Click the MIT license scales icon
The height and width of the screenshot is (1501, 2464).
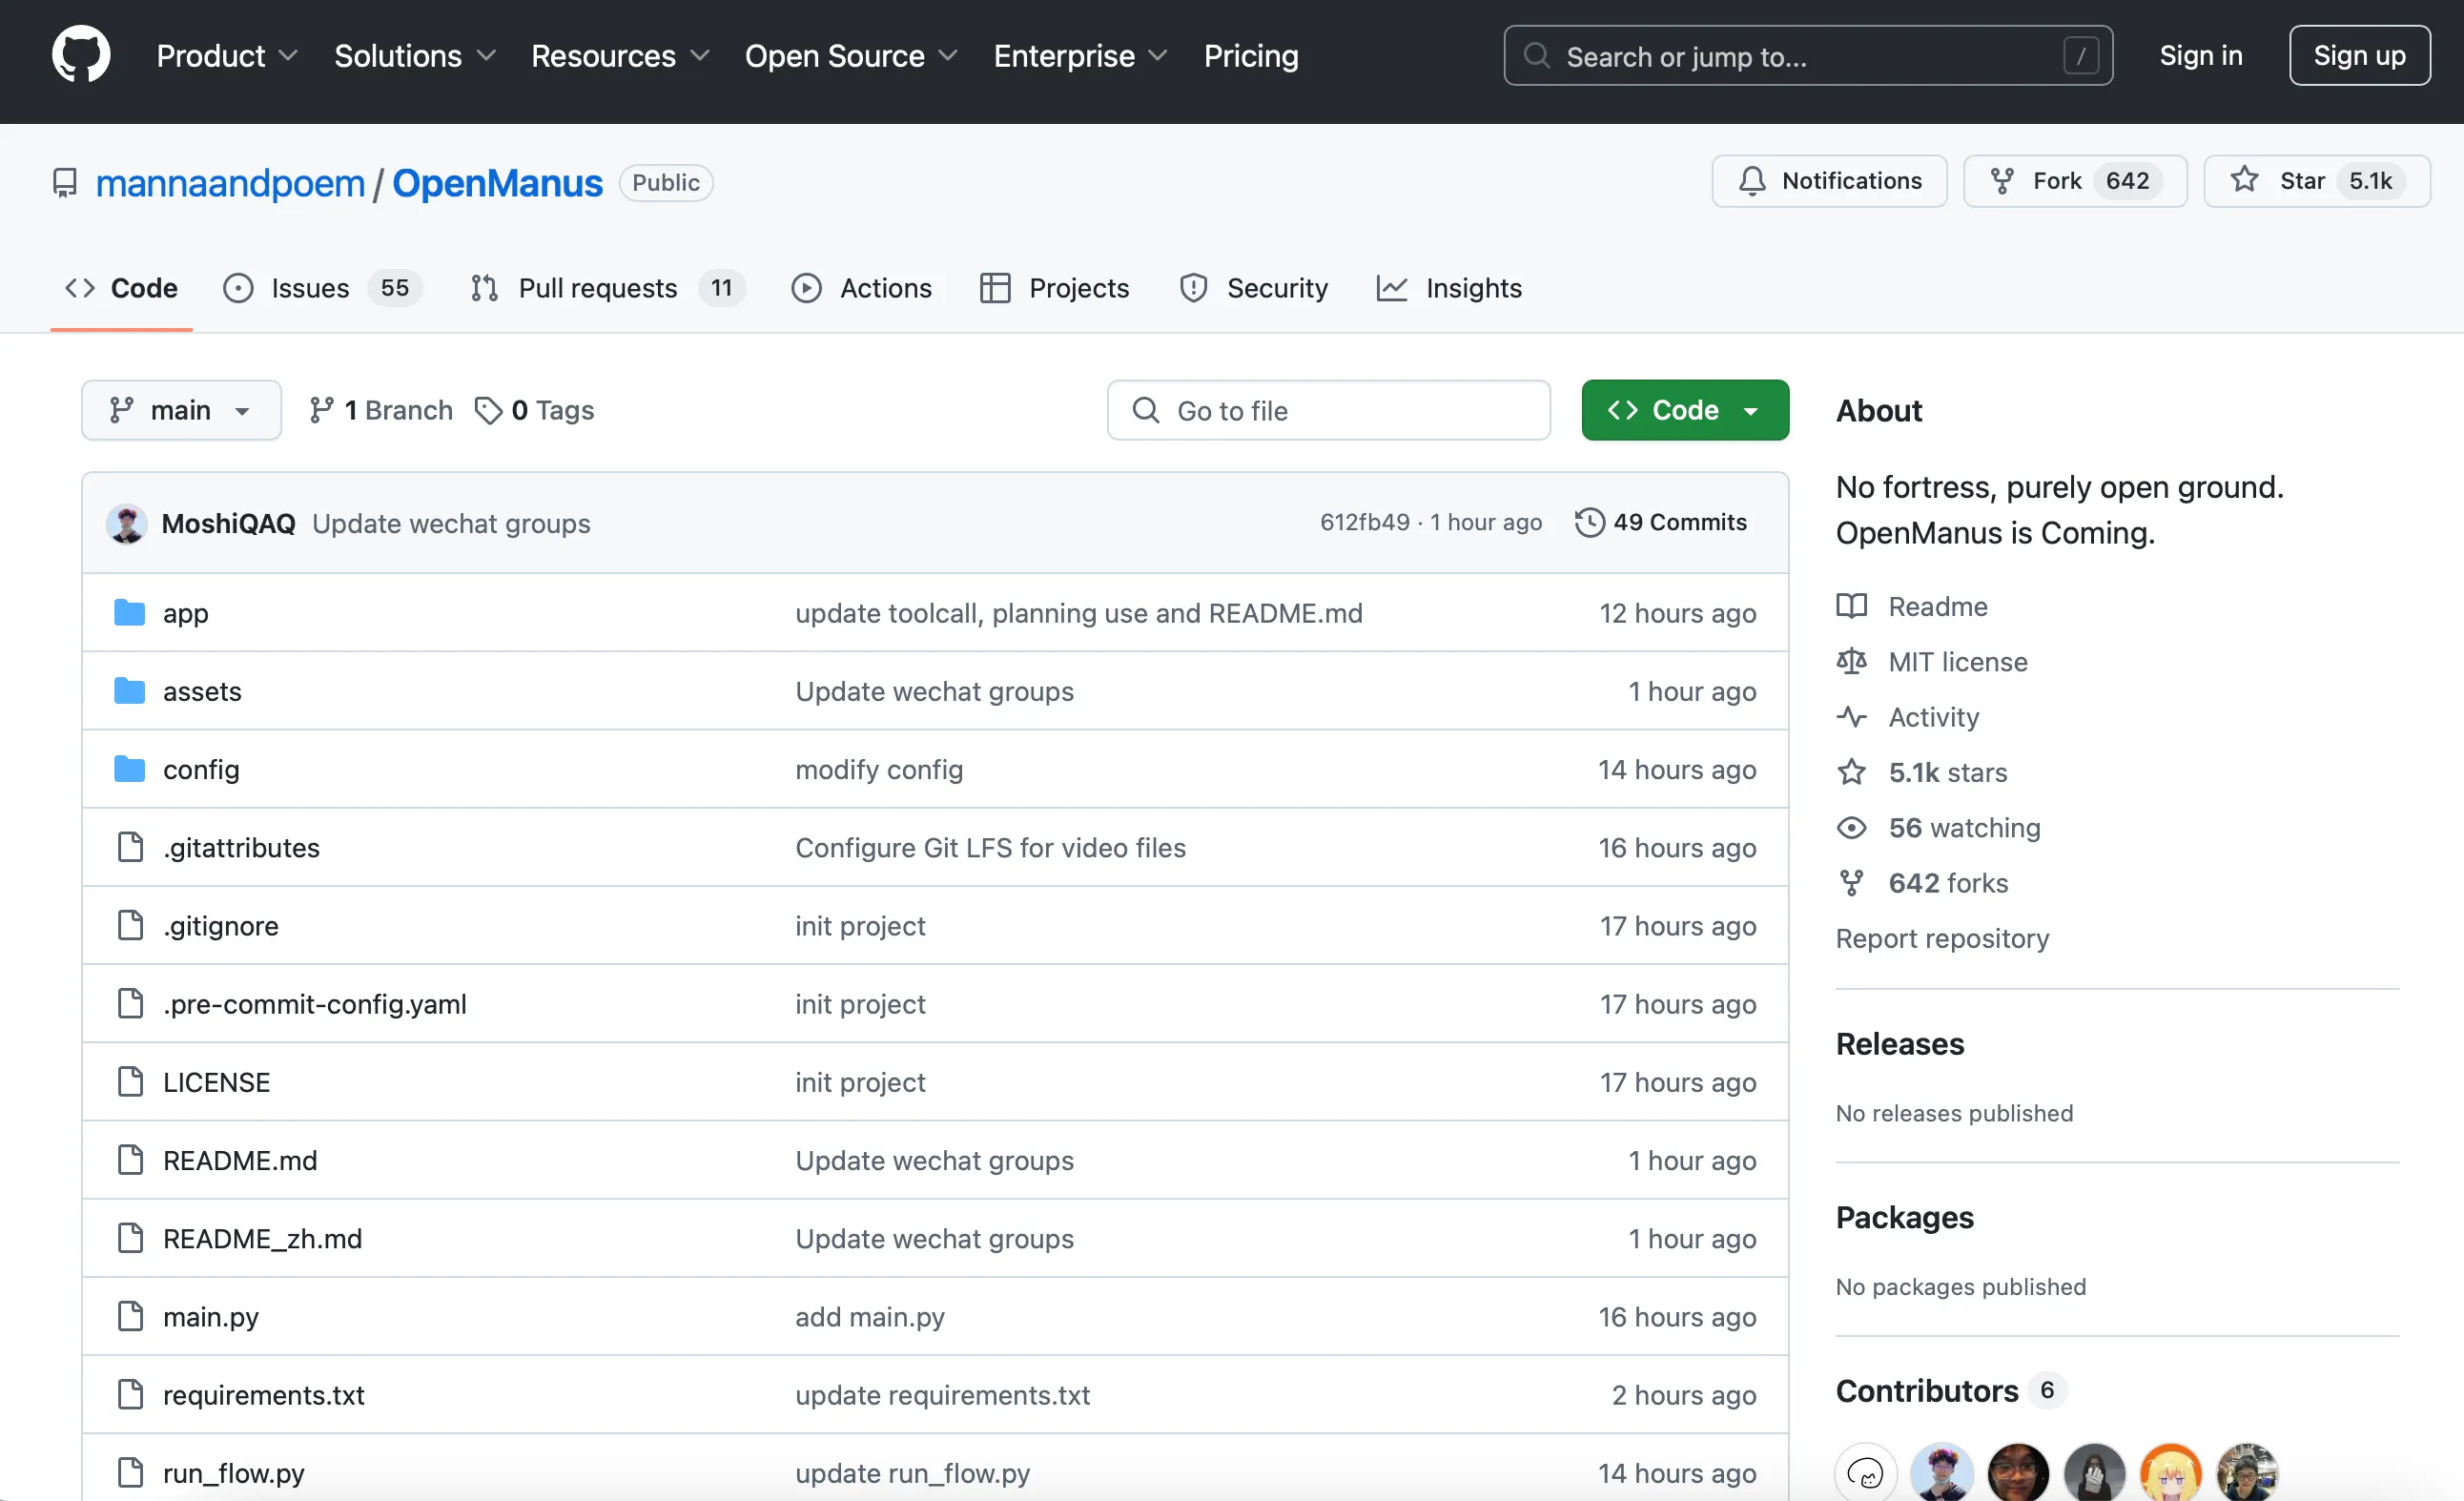[1851, 661]
